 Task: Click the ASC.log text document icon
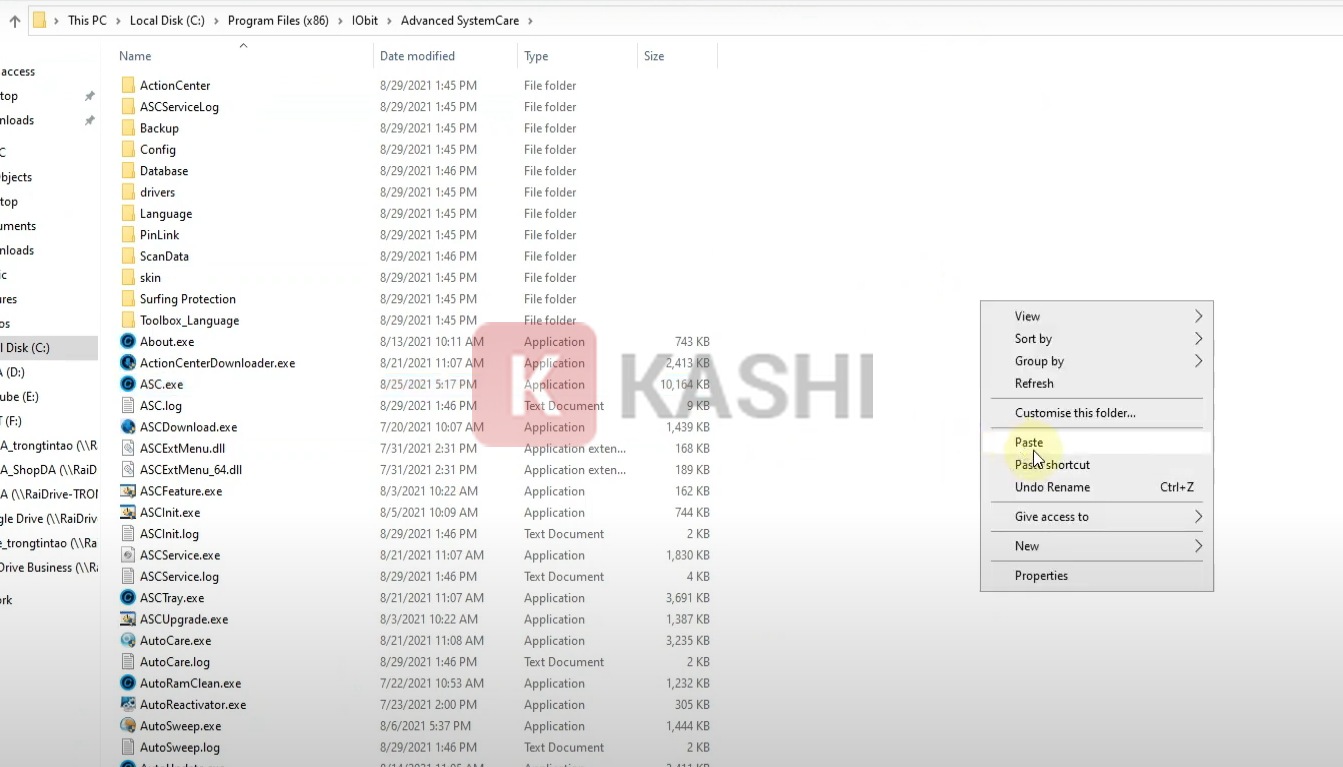coord(127,406)
